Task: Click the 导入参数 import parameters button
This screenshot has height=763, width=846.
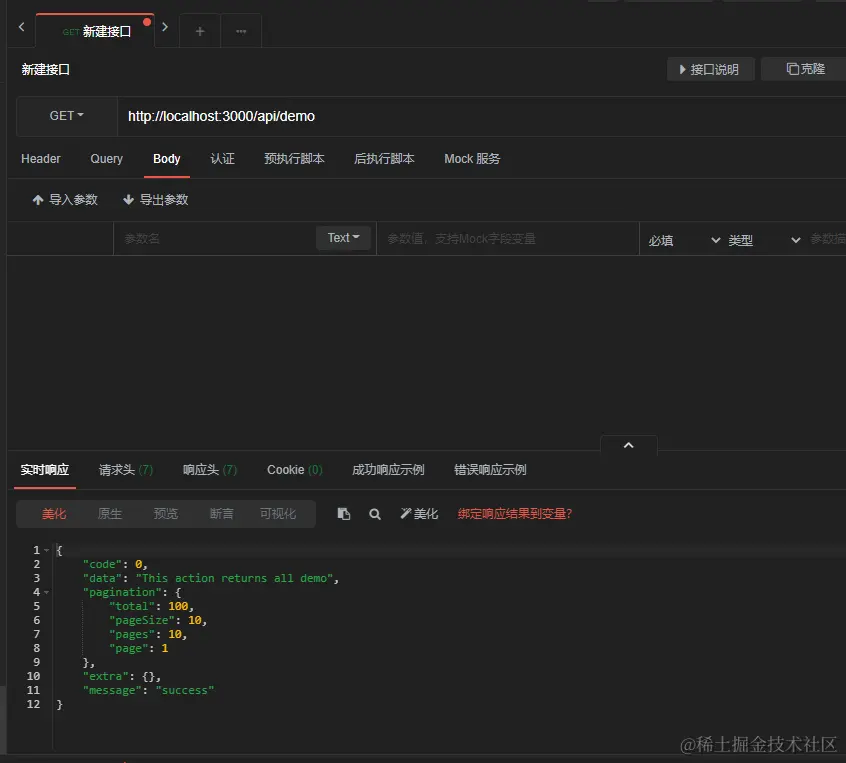Action: tap(65, 200)
